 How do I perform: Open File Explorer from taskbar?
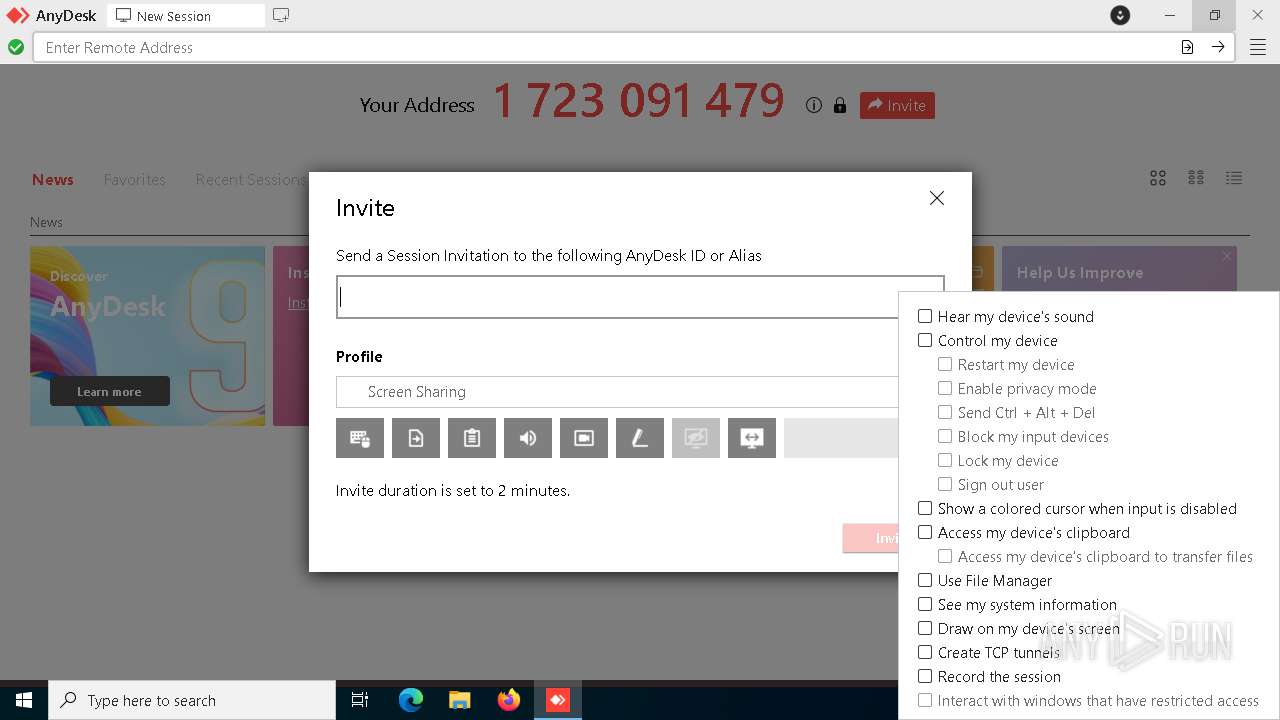460,700
